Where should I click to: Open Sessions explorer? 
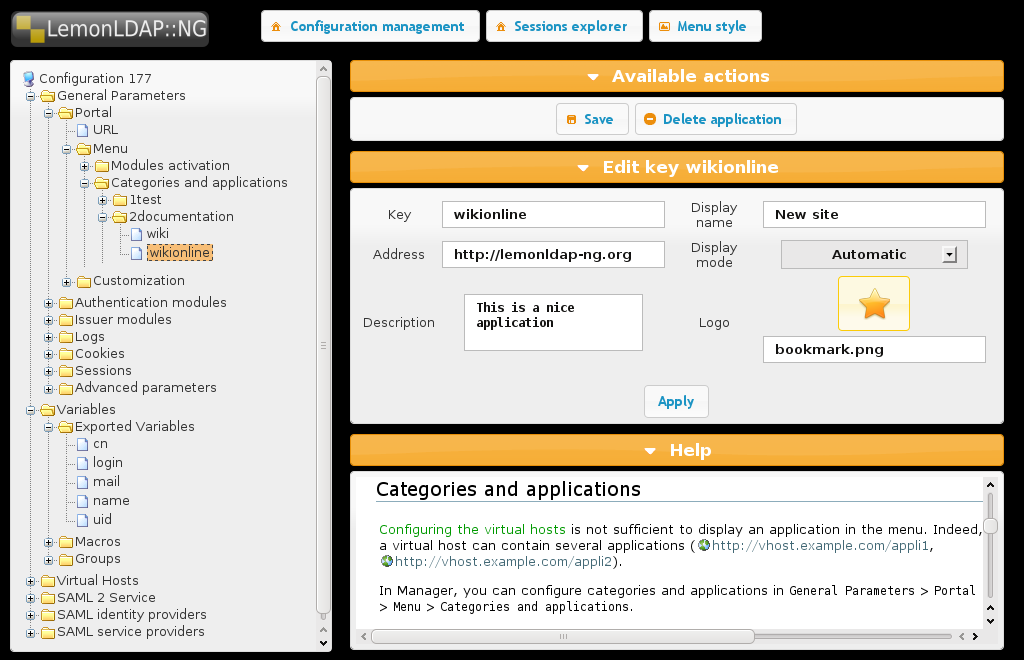pyautogui.click(x=564, y=26)
